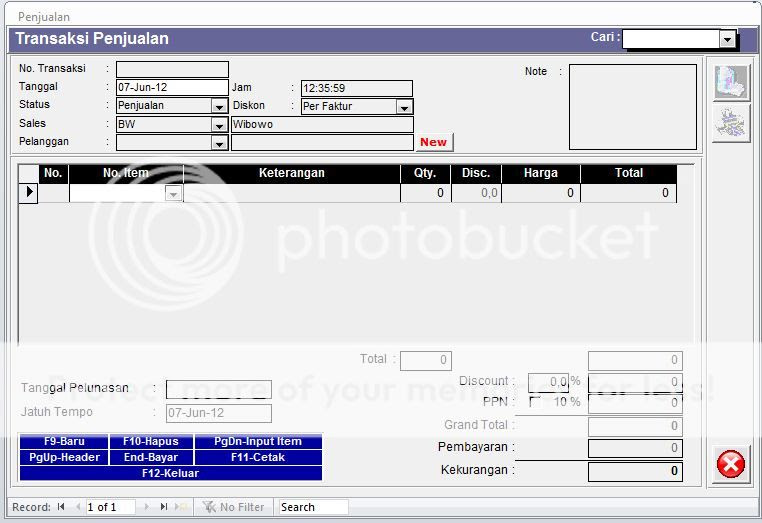Click the F11-Cetak button
Viewport: 762px width, 523px height.
point(258,457)
